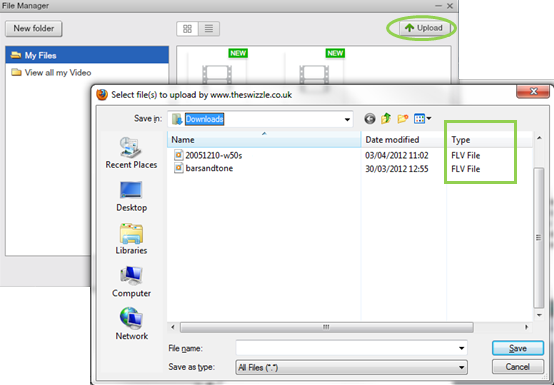554x385 pixels.
Task: Open the View menu dropdown icon
Action: [x=422, y=119]
